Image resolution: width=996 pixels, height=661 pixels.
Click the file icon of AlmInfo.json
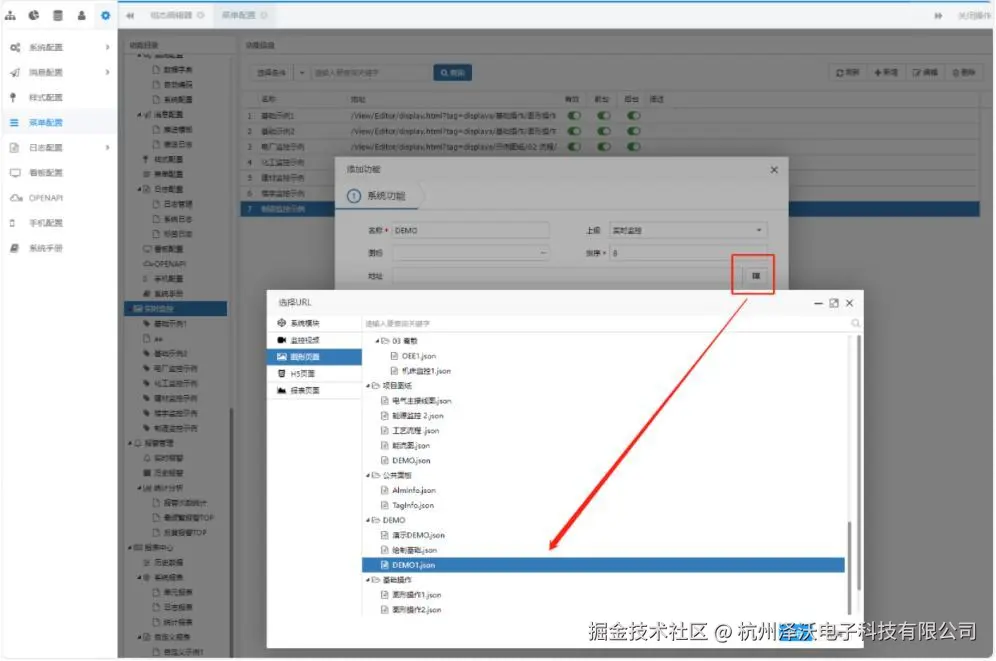pos(384,490)
